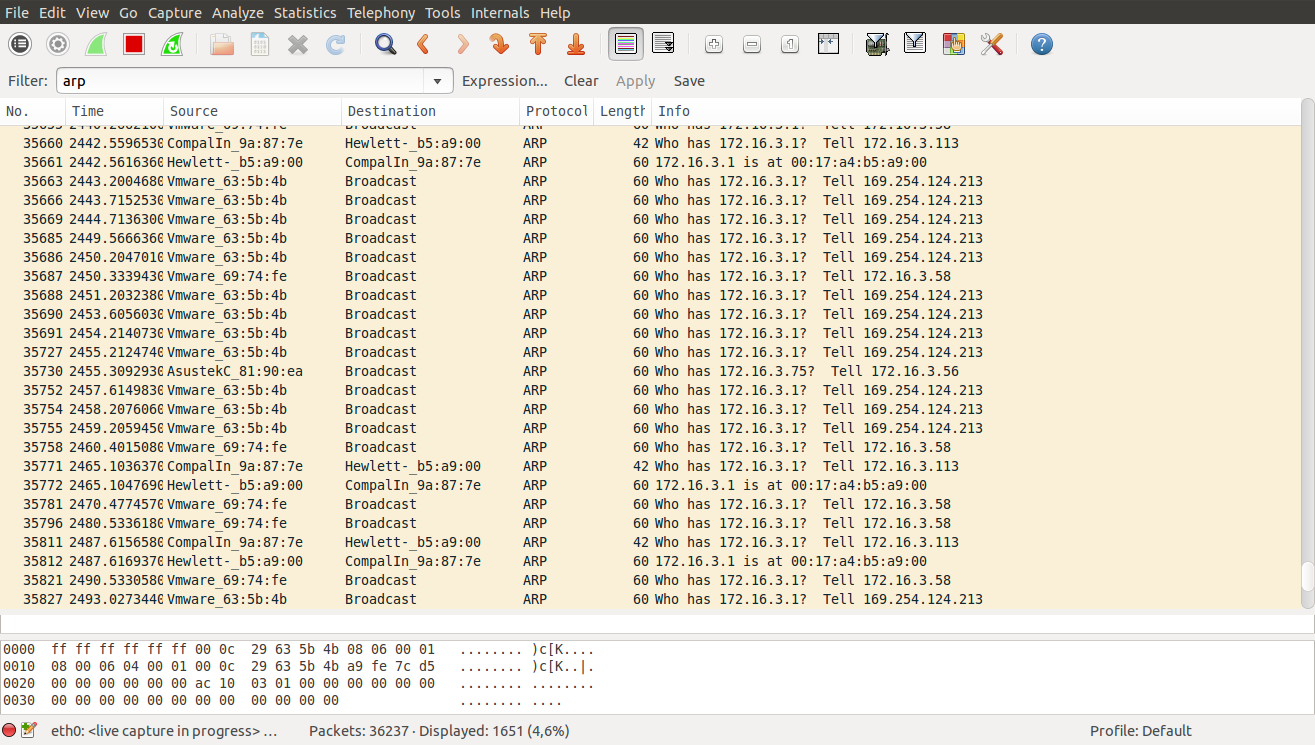This screenshot has height=745, width=1315.
Task: Restart the current capture
Action: point(172,44)
